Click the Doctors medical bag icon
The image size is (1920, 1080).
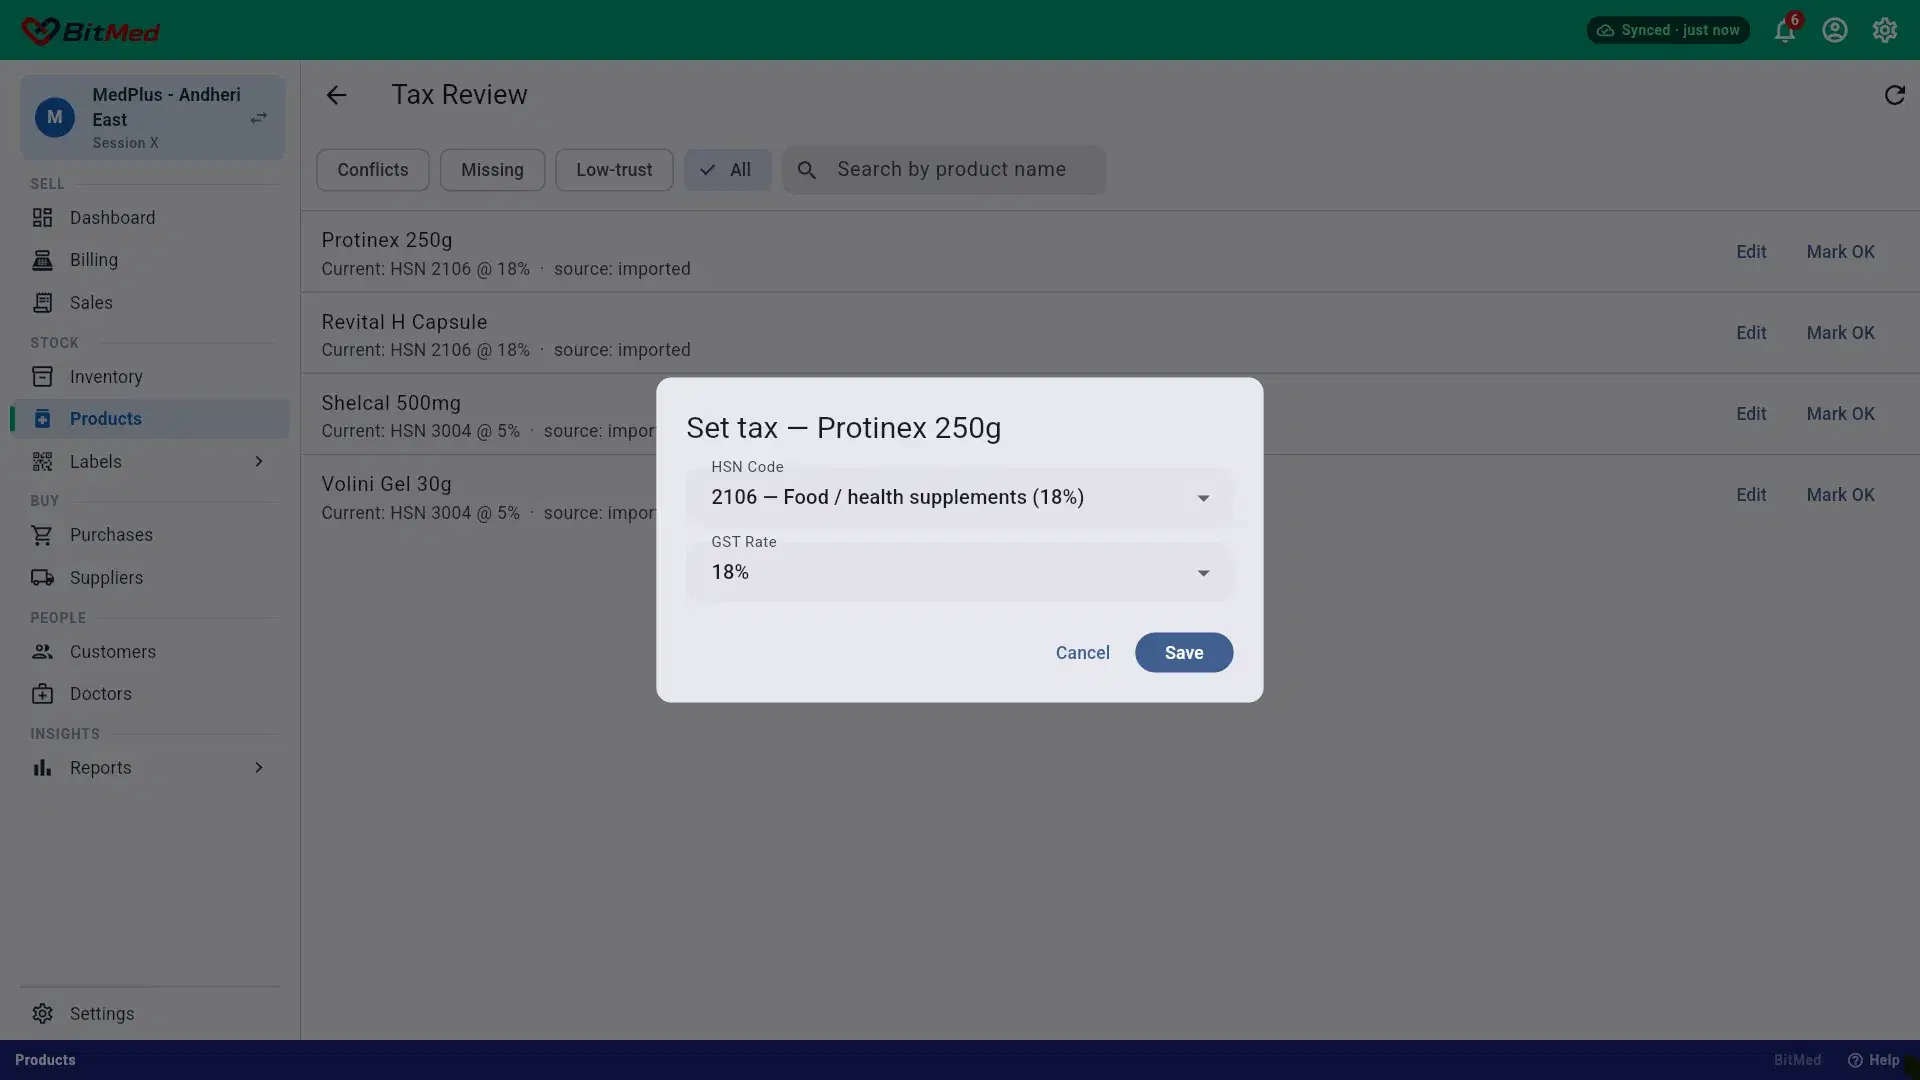tap(42, 694)
